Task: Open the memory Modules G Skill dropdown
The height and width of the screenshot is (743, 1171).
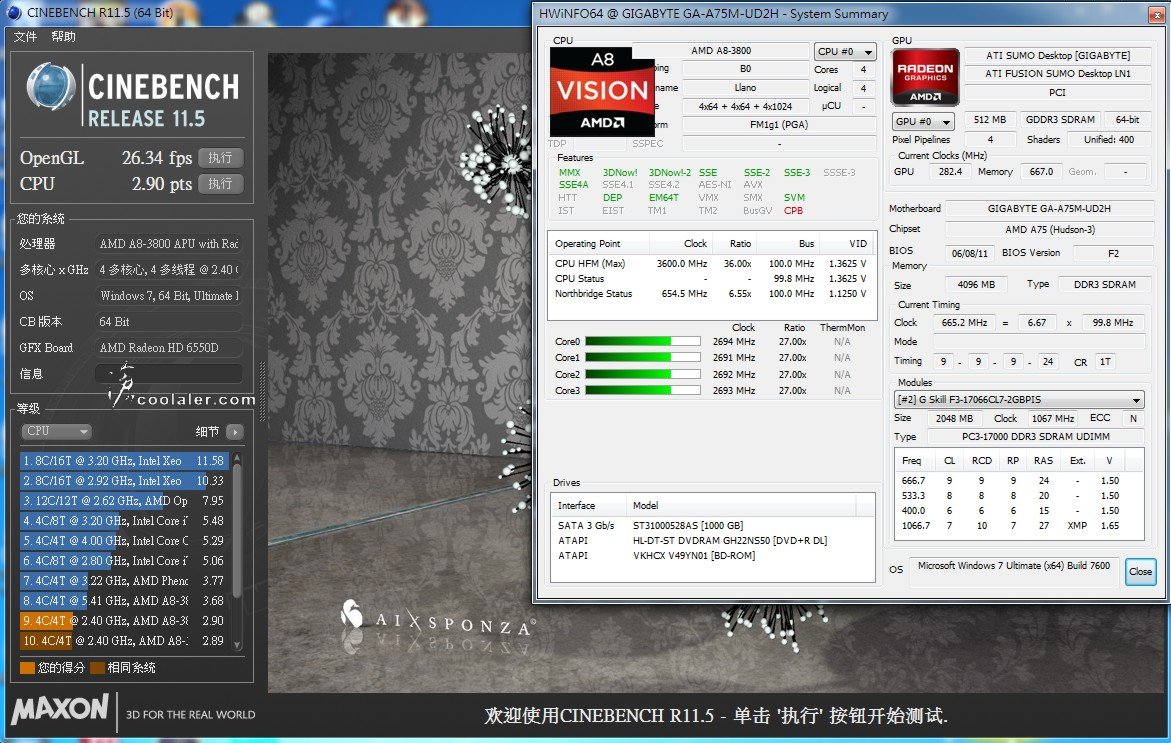Action: pos(1019,400)
